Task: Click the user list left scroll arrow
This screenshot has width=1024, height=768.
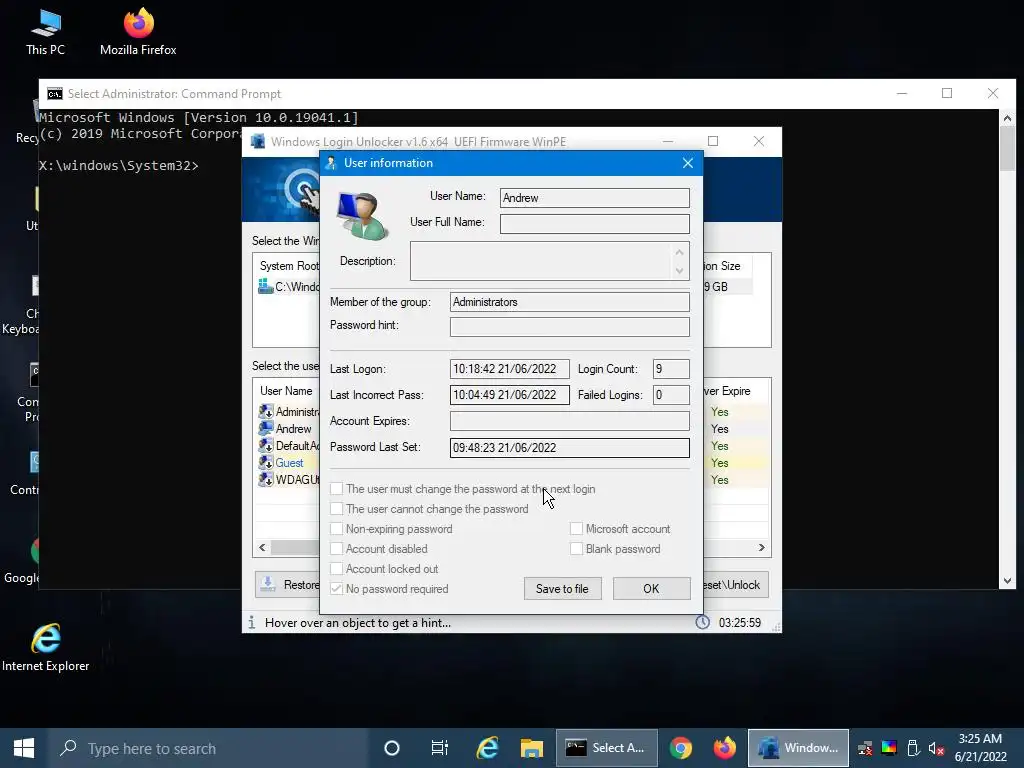Action: [263, 547]
